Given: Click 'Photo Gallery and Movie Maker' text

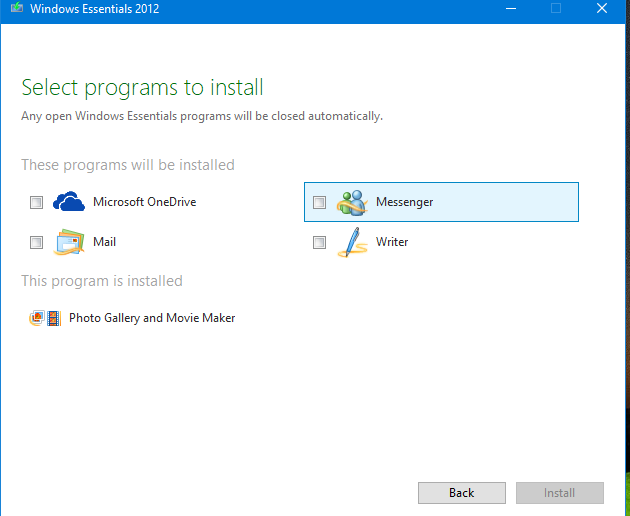Looking at the screenshot, I should 152,318.
